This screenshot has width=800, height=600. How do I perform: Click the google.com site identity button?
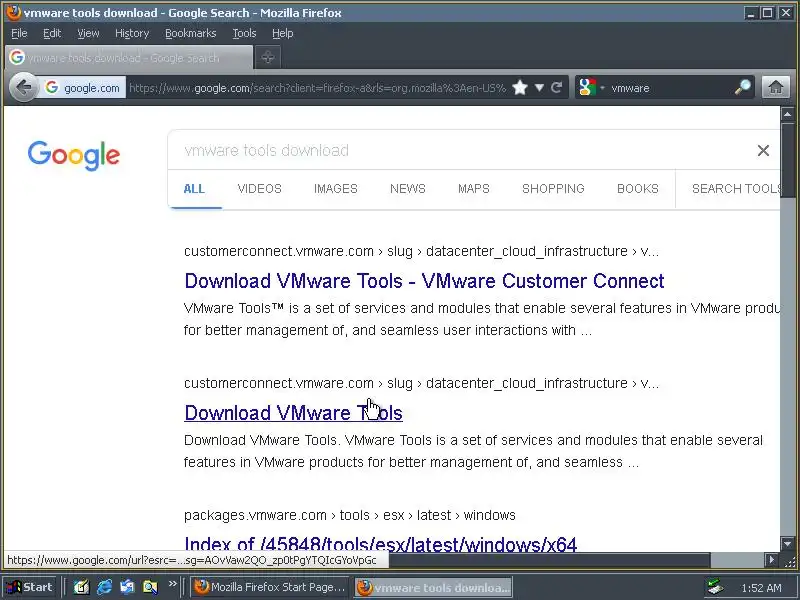[83, 88]
